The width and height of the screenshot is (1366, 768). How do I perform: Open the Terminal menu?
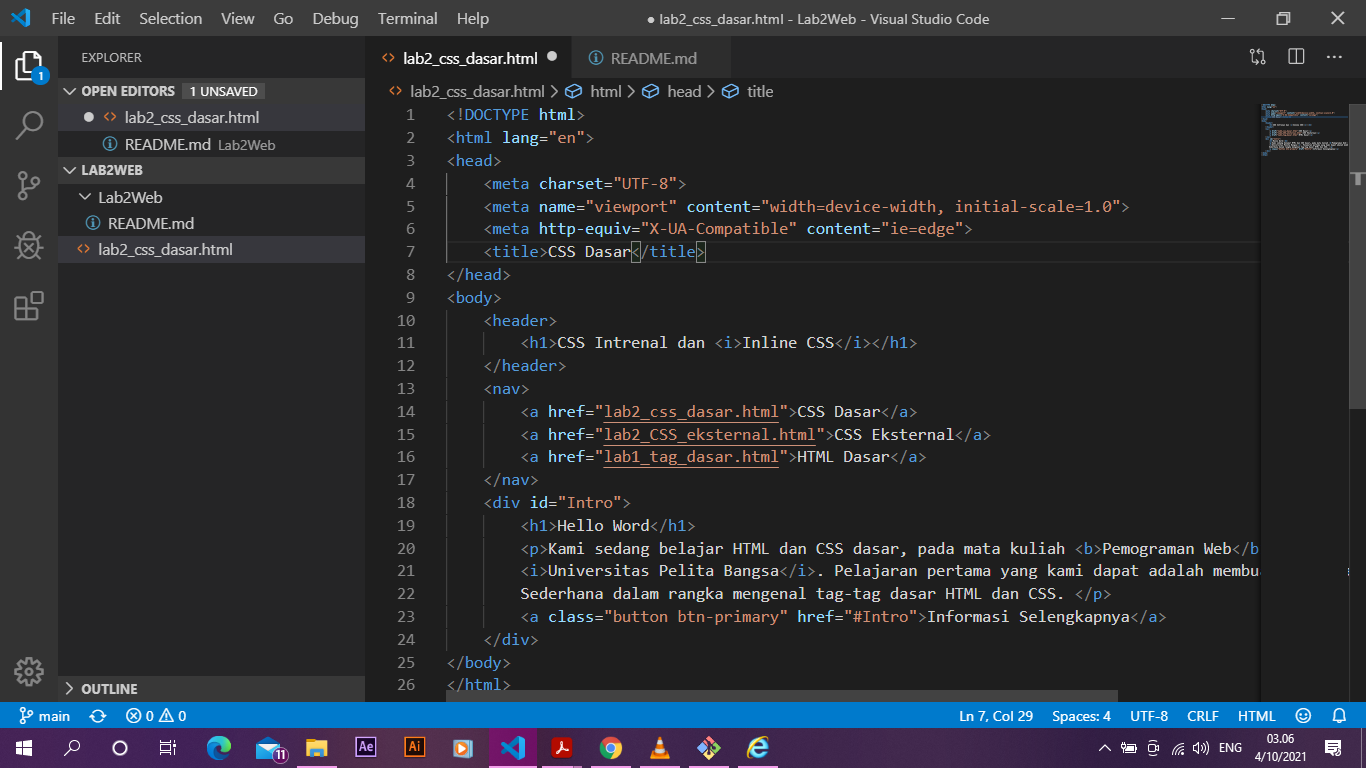pyautogui.click(x=407, y=18)
